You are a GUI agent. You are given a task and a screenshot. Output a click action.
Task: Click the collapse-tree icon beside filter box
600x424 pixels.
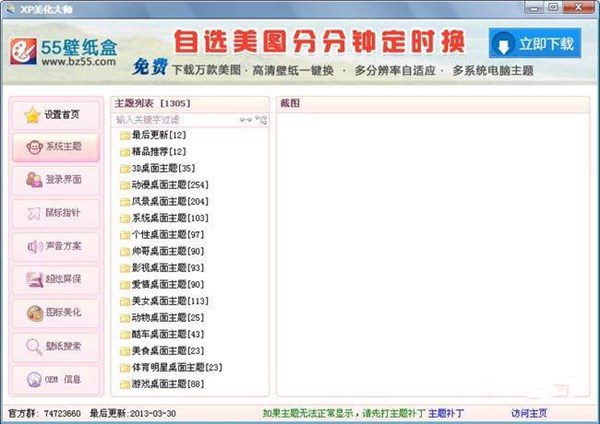coord(246,120)
